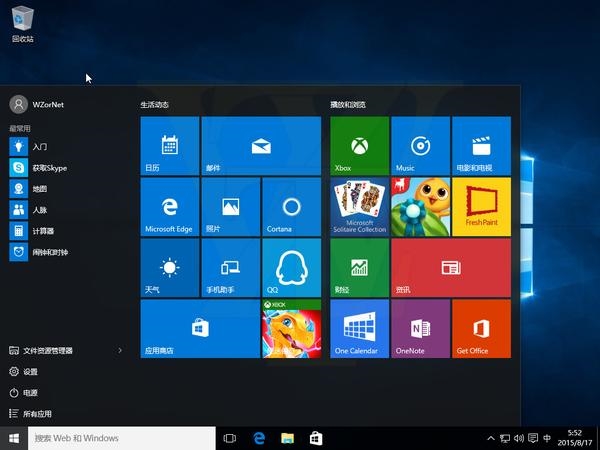Launch the One Calendar tile
Viewport: 600px width, 450px height.
[x=359, y=329]
